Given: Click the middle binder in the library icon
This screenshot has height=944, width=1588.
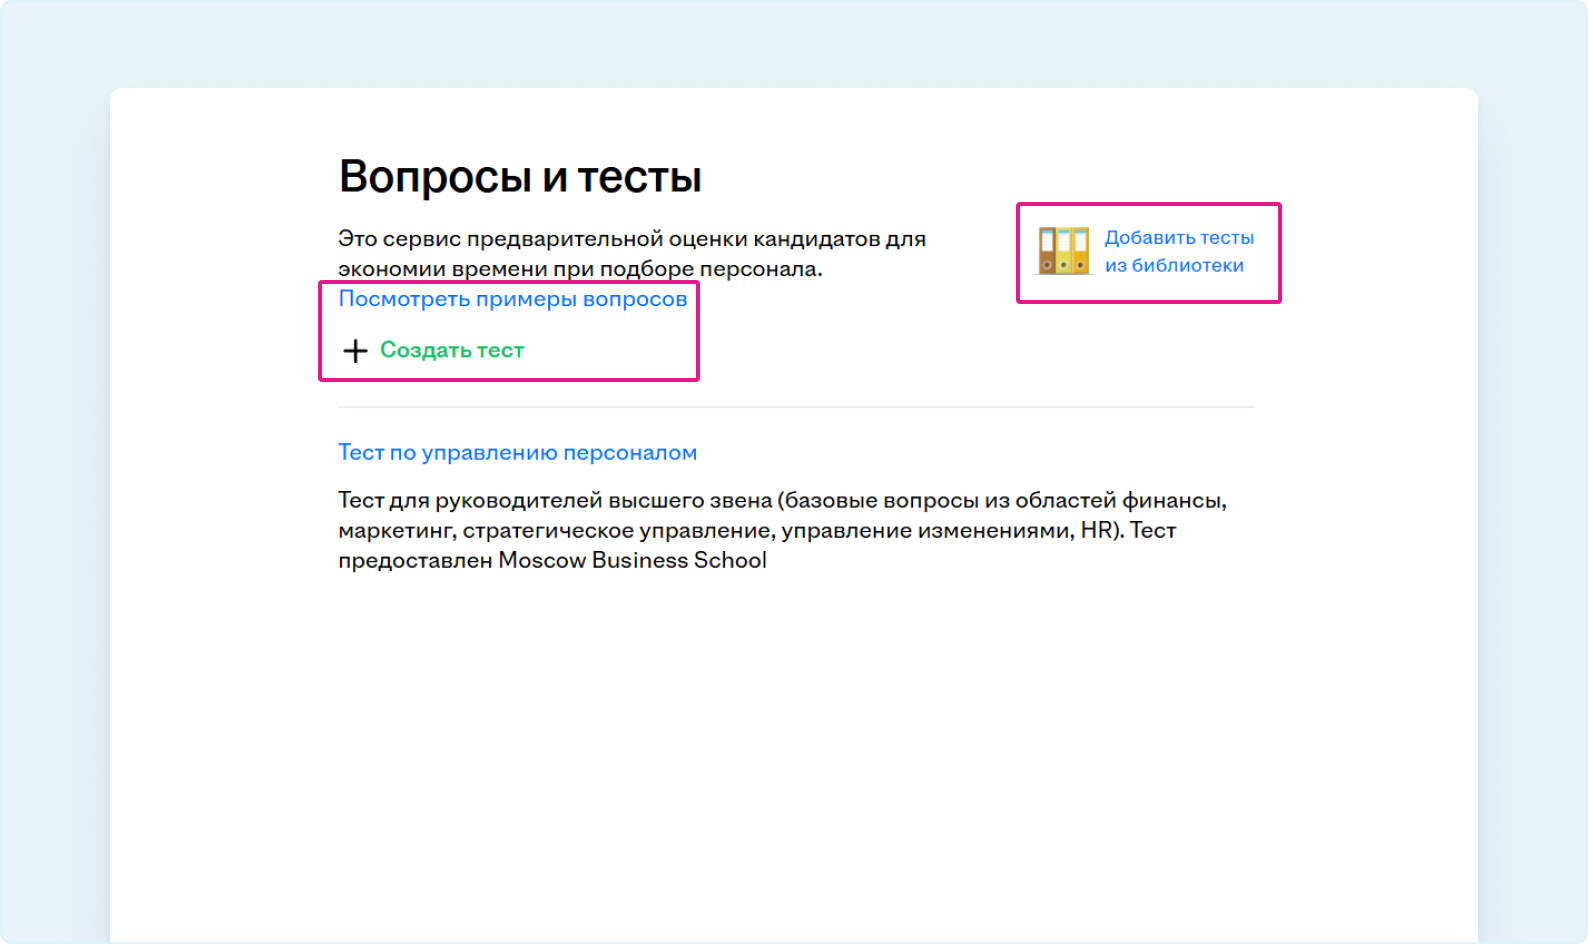Looking at the screenshot, I should coord(1064,251).
